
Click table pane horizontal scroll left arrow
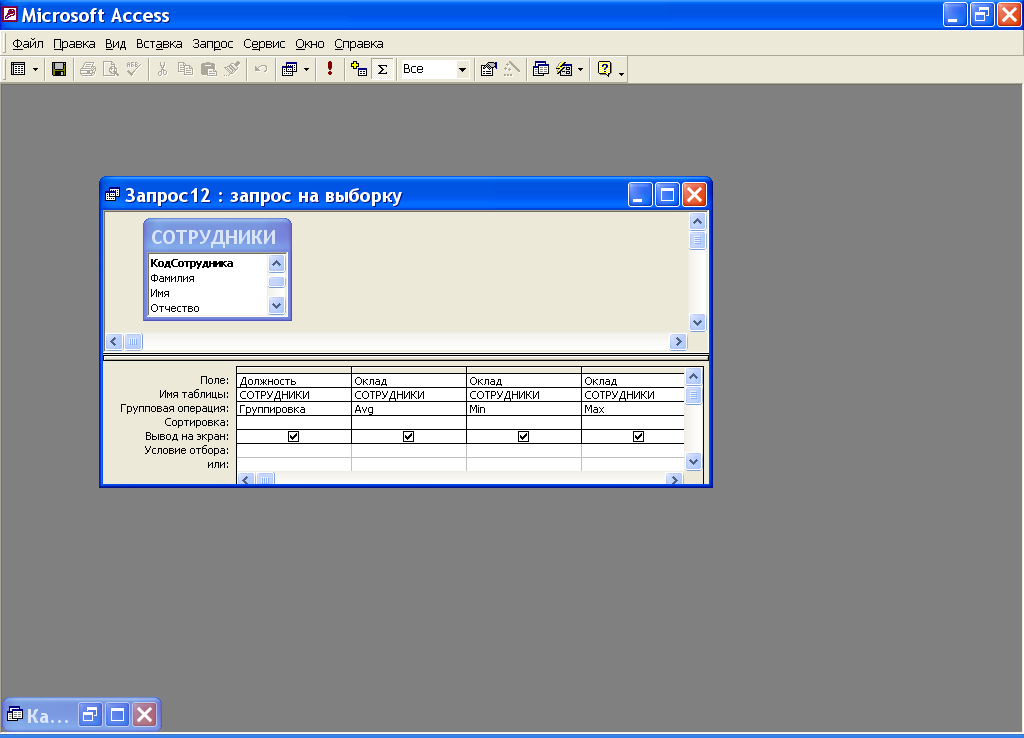tap(114, 342)
